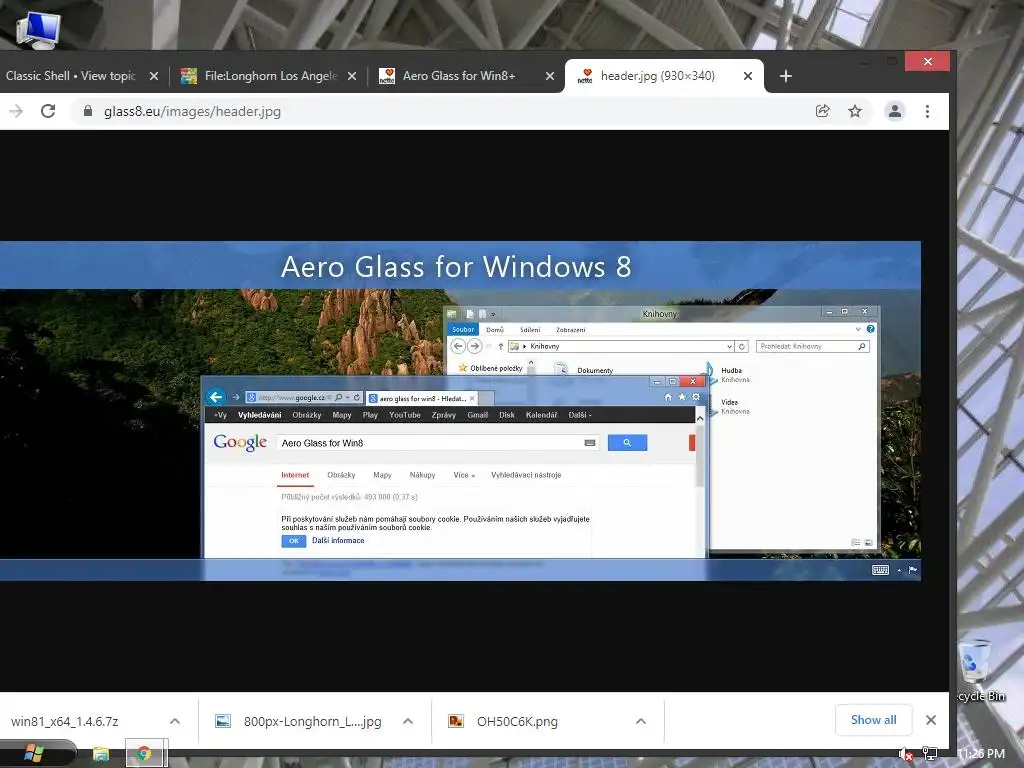1024x768 pixels.
Task: Go forward in browser history
Action: pyautogui.click(x=16, y=111)
